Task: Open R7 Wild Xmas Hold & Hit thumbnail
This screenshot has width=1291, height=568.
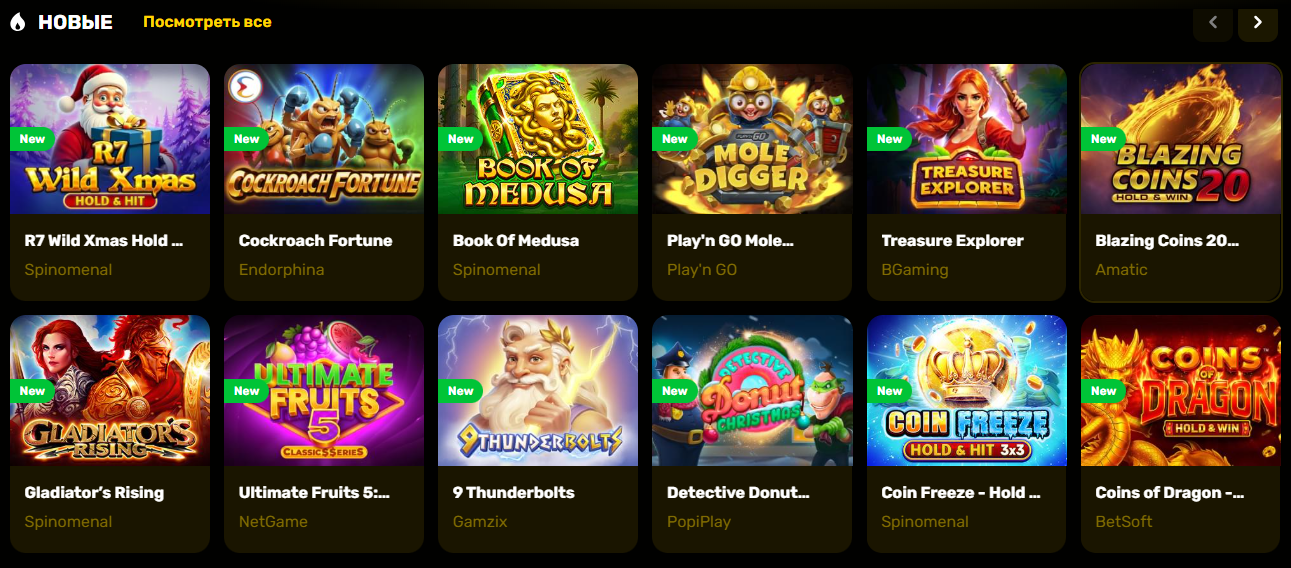Action: 110,139
